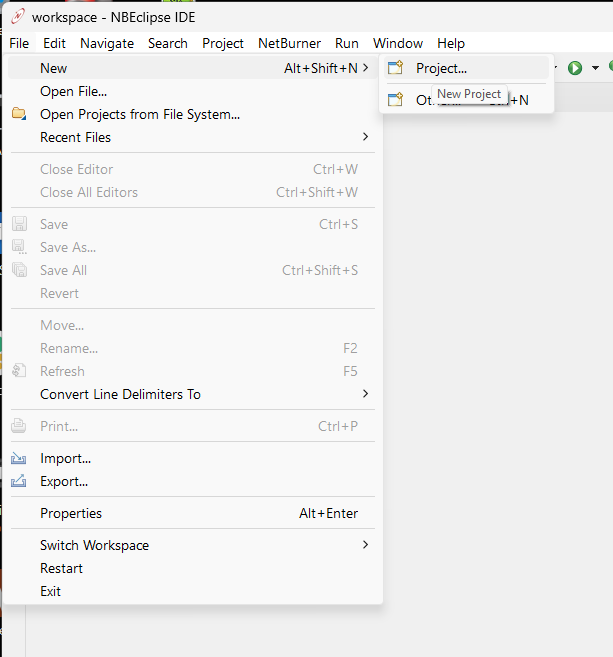The width and height of the screenshot is (613, 657).
Task: Click the folder icon beside Open Projects
Action: tap(19, 114)
